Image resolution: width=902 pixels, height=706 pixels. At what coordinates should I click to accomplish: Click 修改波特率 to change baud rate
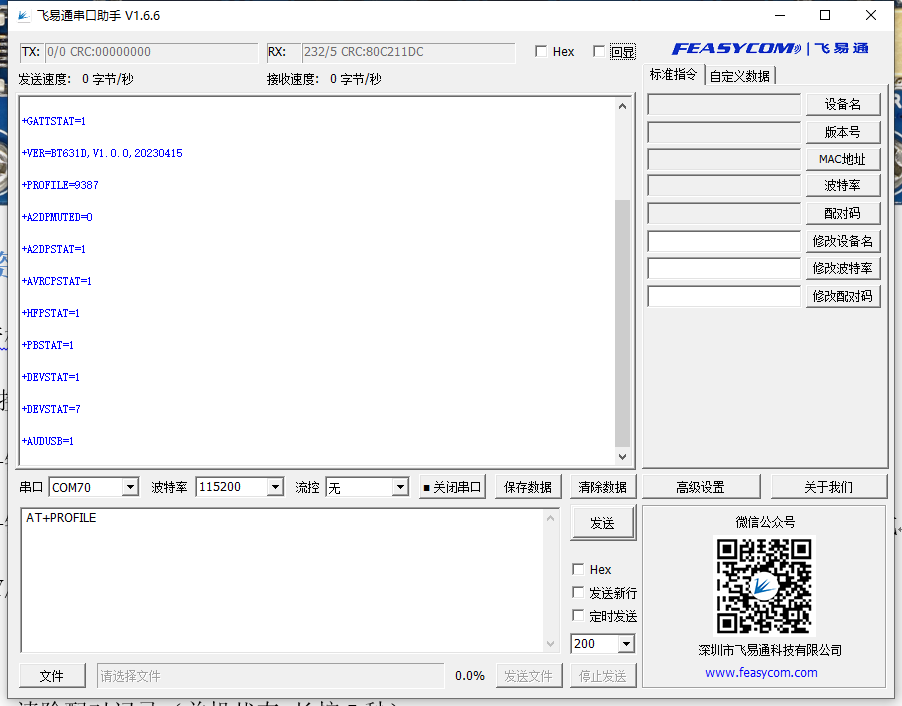point(845,267)
